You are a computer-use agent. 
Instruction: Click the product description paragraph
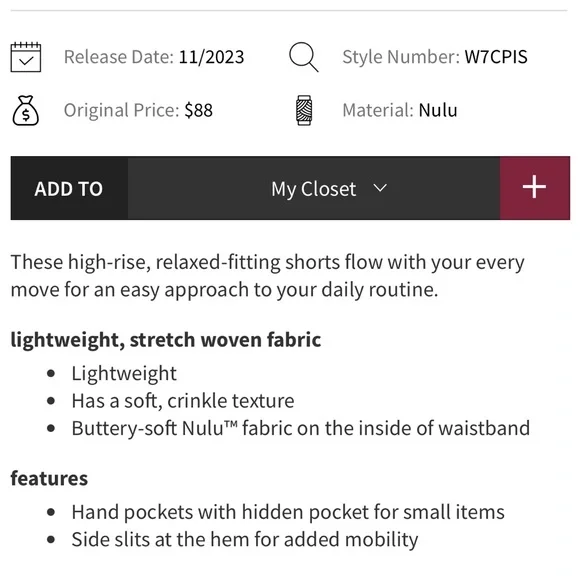pos(267,276)
